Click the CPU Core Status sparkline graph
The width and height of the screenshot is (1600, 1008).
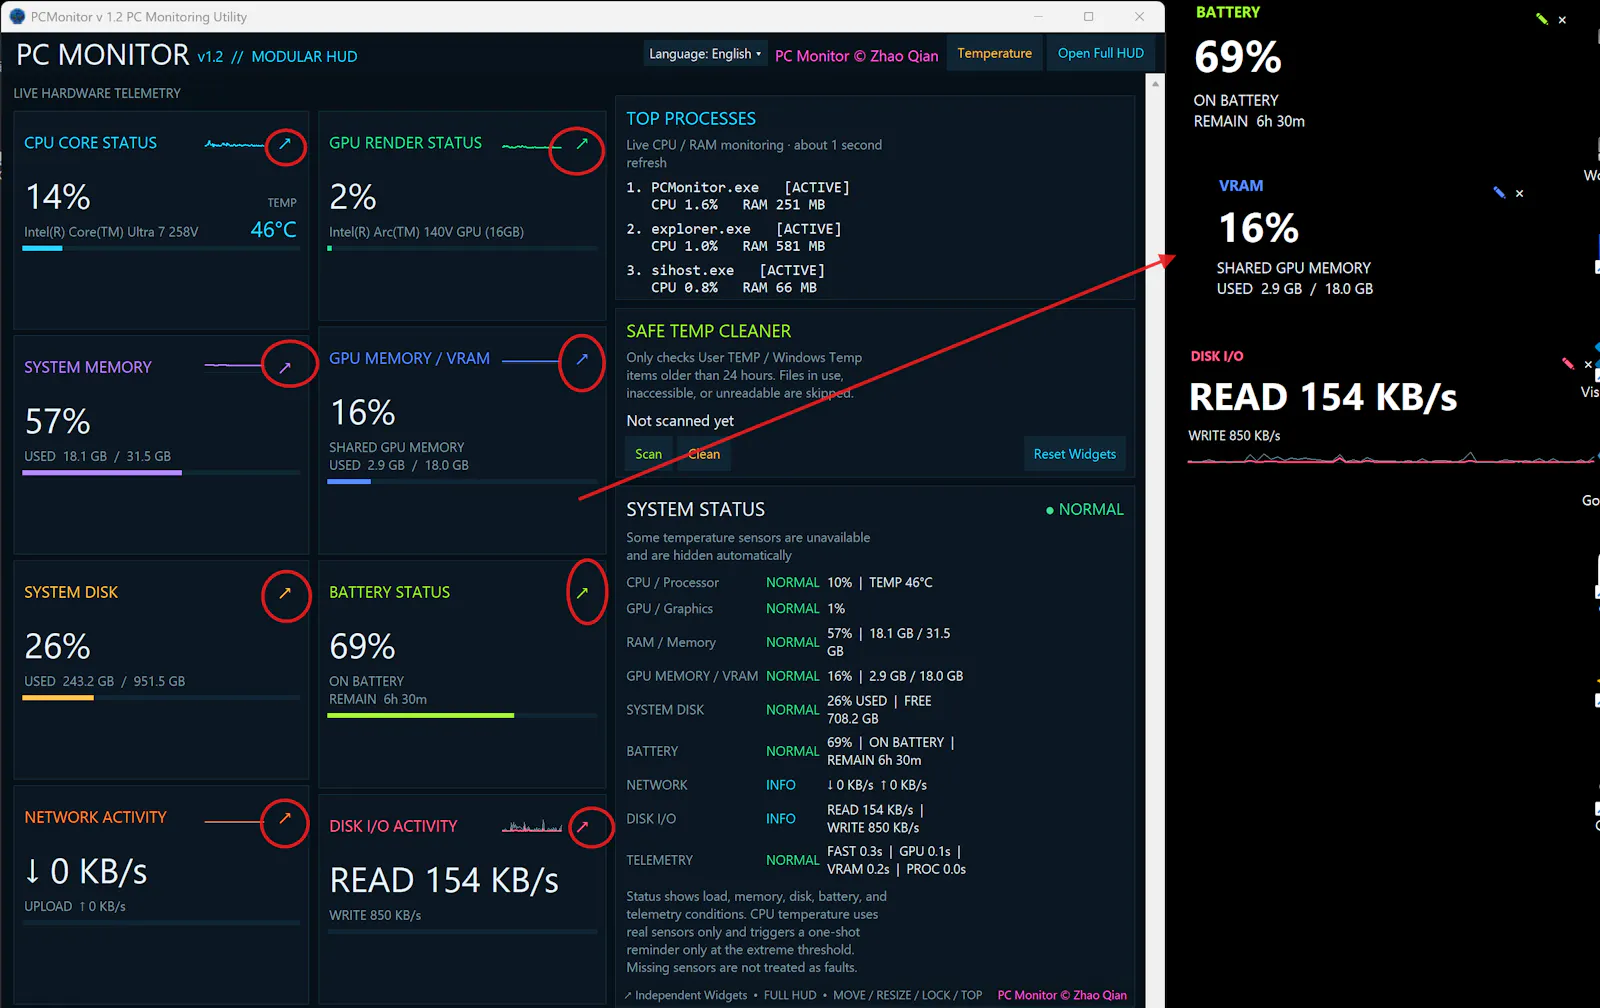[234, 145]
